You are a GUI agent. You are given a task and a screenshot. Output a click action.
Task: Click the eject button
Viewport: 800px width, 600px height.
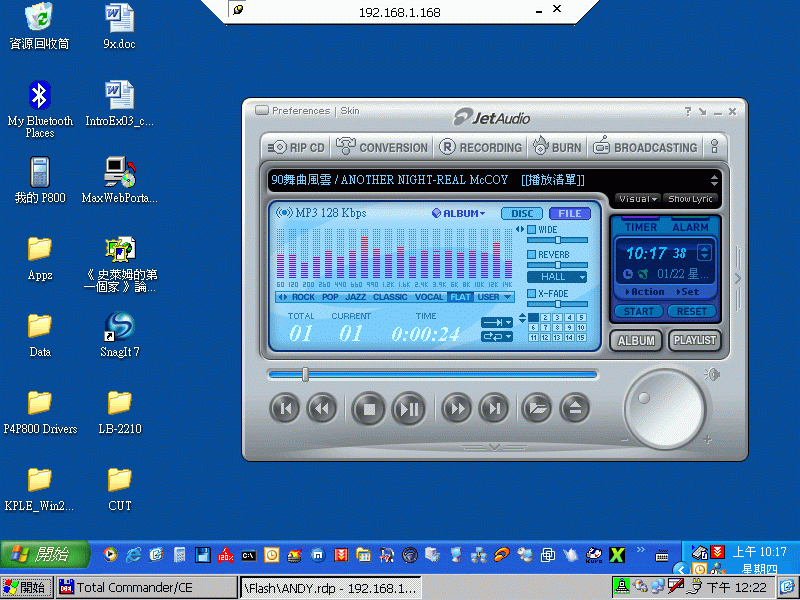(574, 408)
